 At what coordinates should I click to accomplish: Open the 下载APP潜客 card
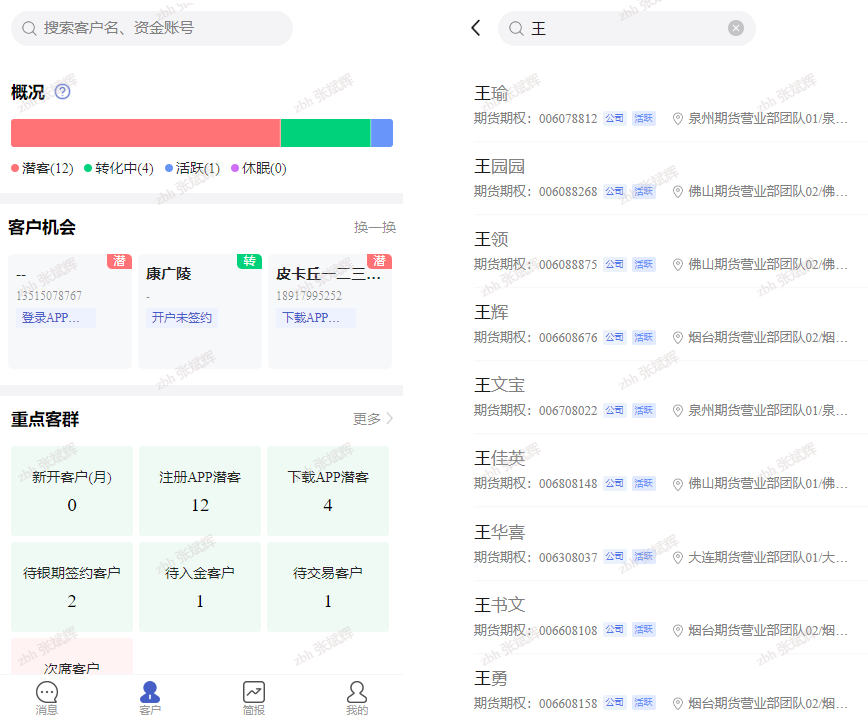[x=328, y=490]
